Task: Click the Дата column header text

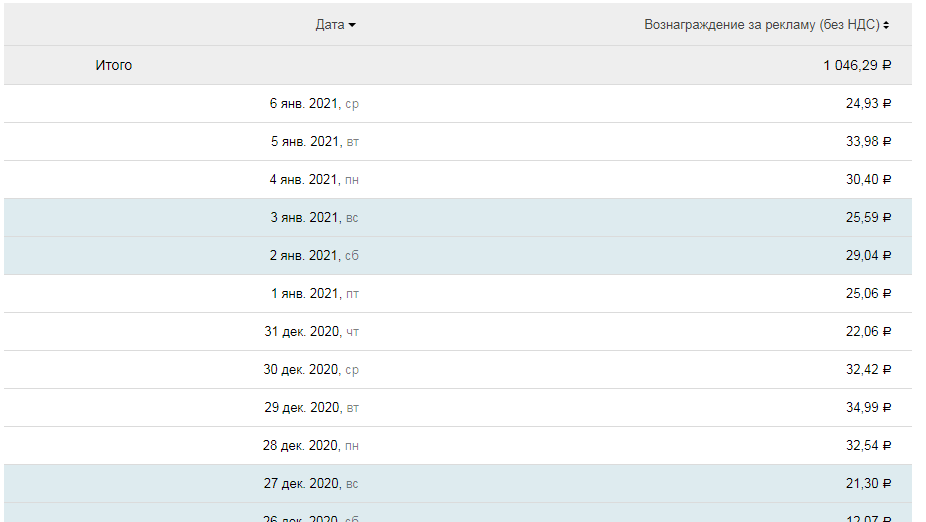Action: pyautogui.click(x=329, y=25)
